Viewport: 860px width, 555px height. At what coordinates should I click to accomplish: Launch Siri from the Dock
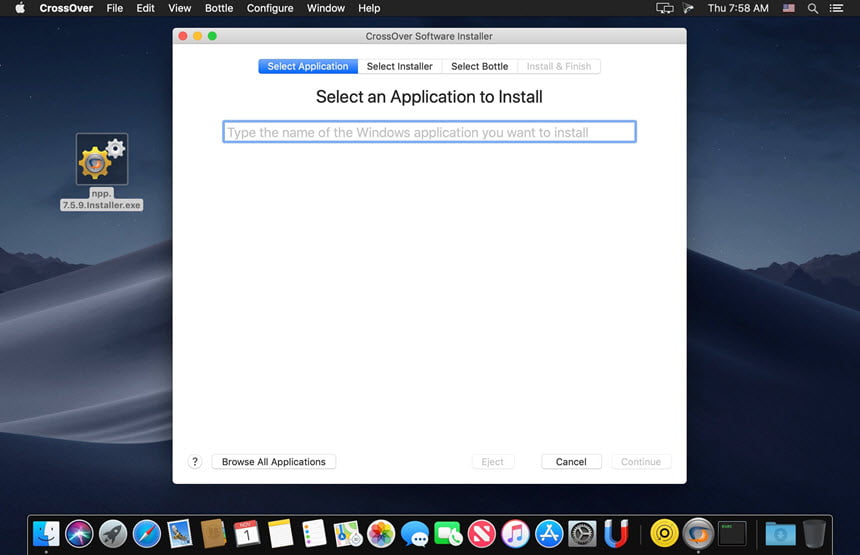pos(80,533)
